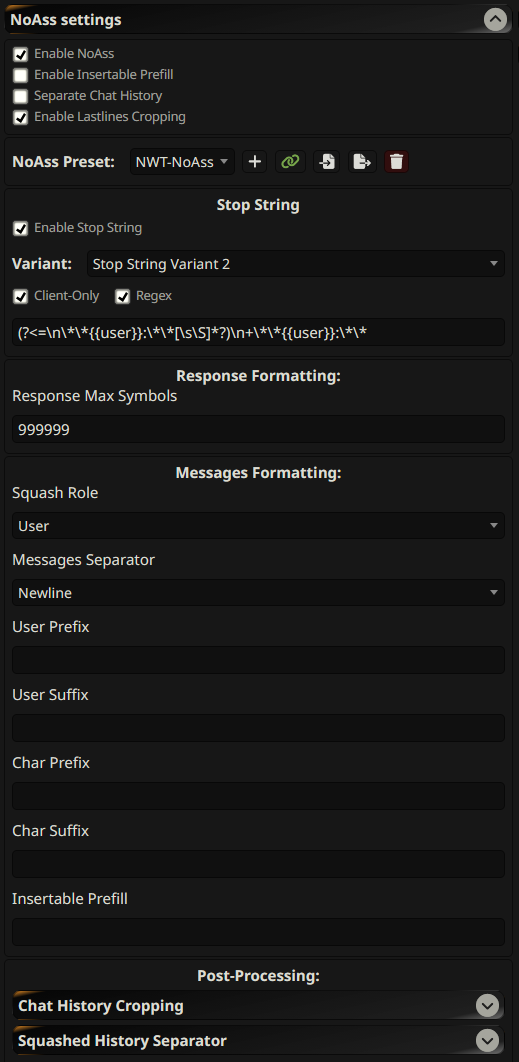The width and height of the screenshot is (519, 1062).
Task: Collapse the NoAss settings panel chevron
Action: [495, 20]
